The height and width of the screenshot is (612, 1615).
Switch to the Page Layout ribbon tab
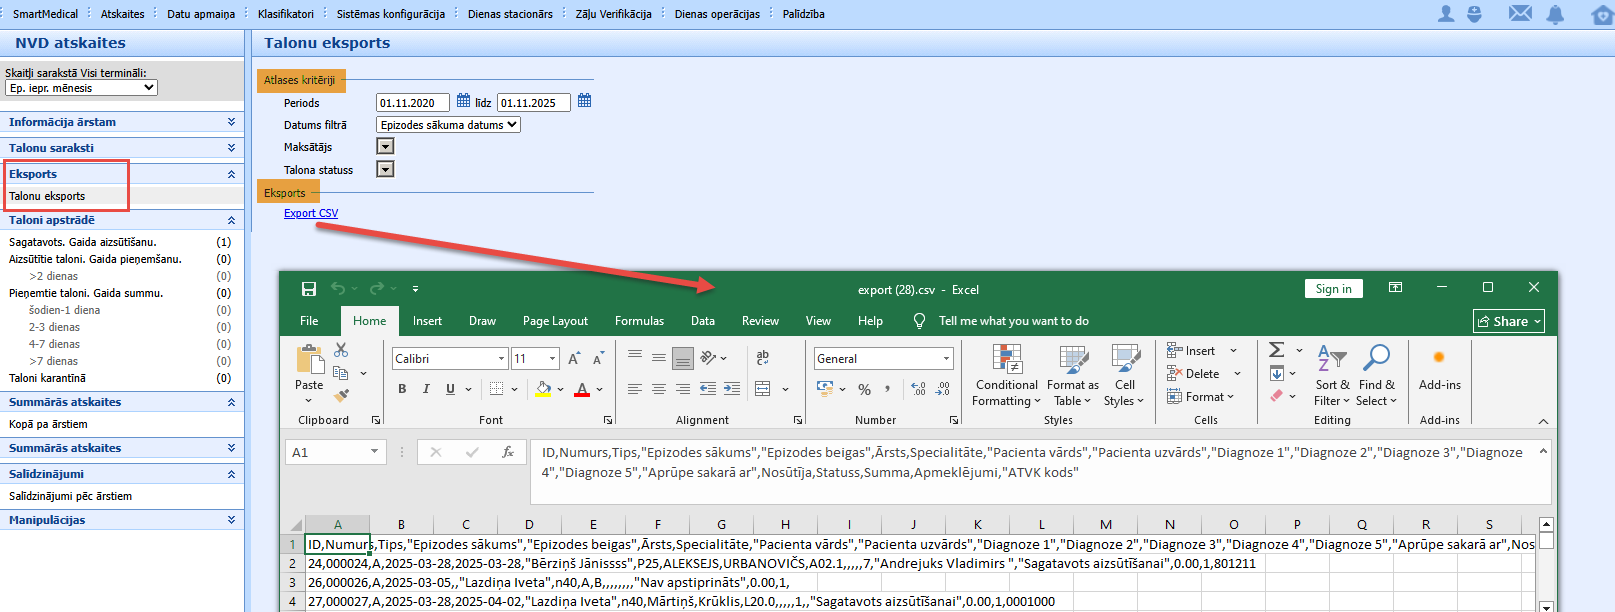555,321
